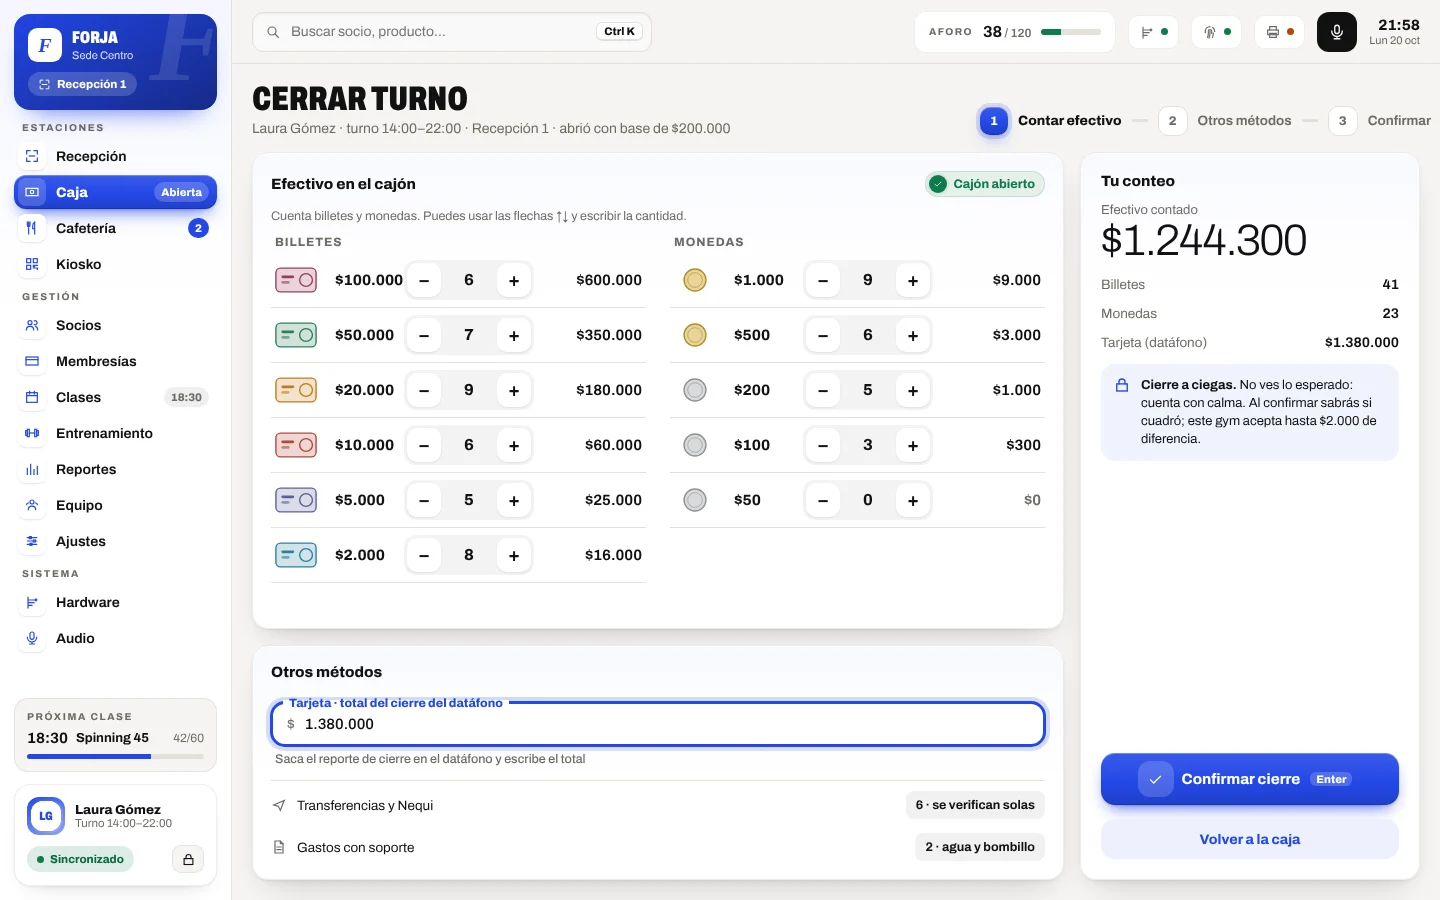This screenshot has width=1440, height=900.
Task: Navigate to Socios section
Action: click(115, 325)
